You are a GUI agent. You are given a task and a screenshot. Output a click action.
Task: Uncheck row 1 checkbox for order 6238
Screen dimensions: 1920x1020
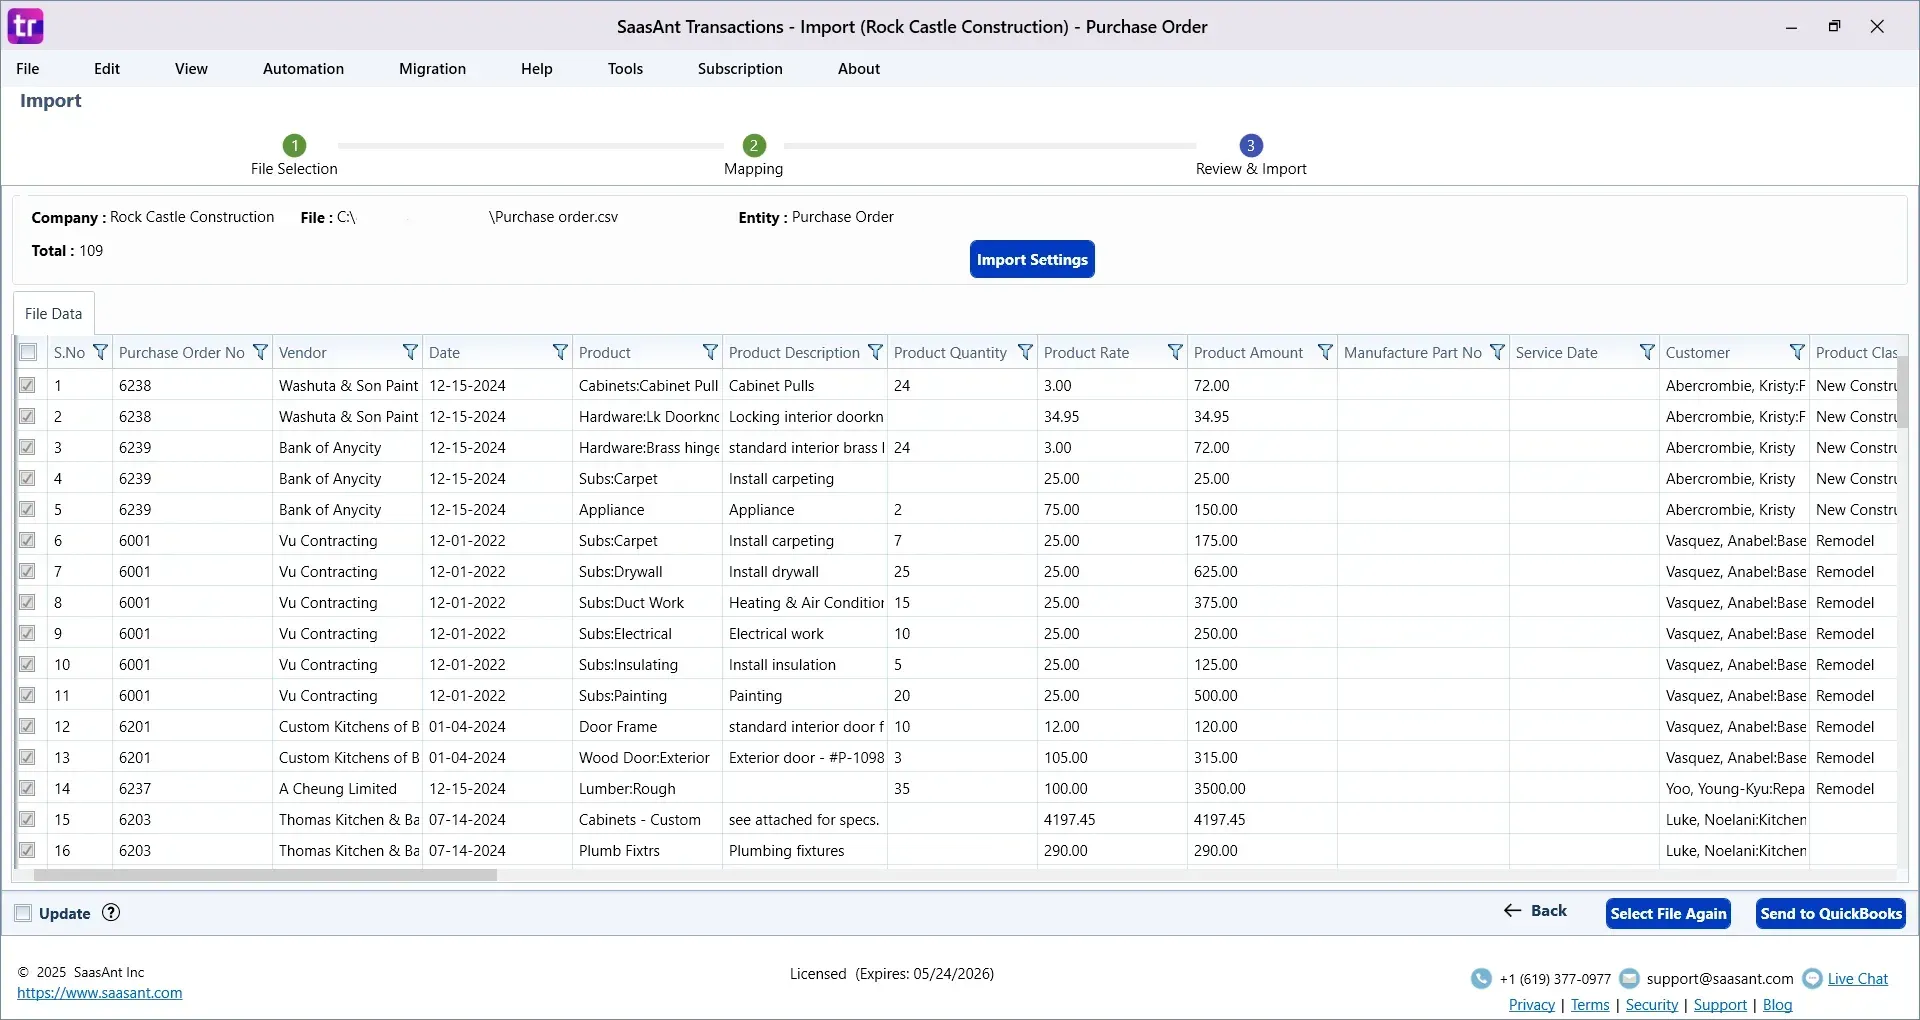(x=27, y=385)
